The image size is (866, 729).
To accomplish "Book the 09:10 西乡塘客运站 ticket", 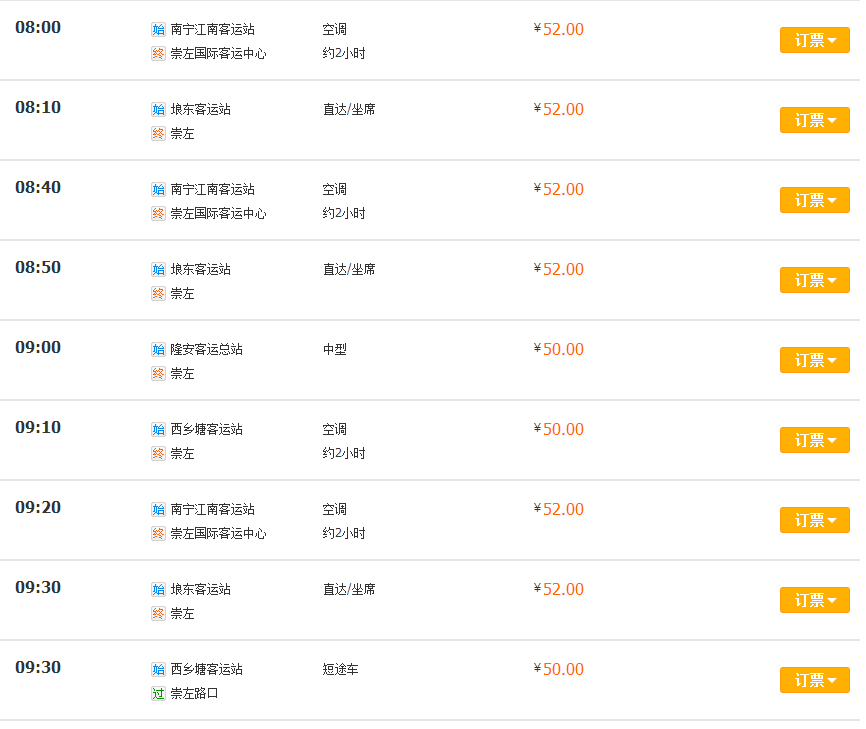I will click(x=814, y=440).
